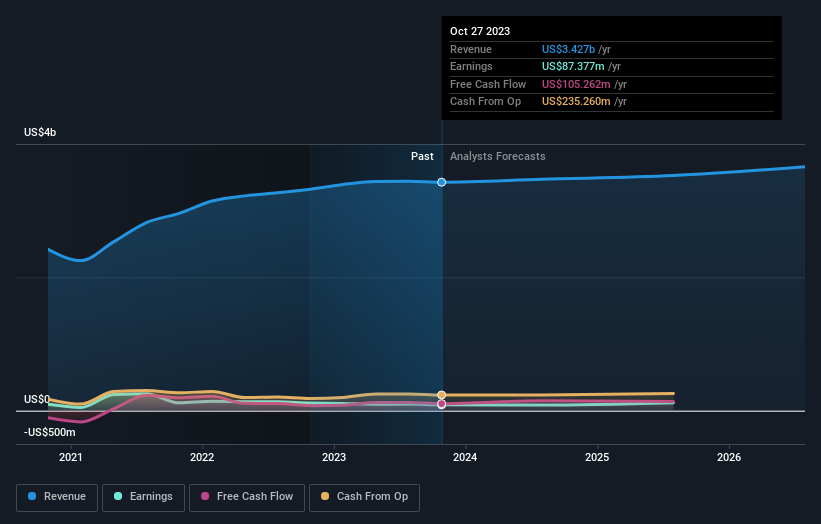This screenshot has height=524, width=821.
Task: Click the US$4b y-axis label
Action: [40, 132]
